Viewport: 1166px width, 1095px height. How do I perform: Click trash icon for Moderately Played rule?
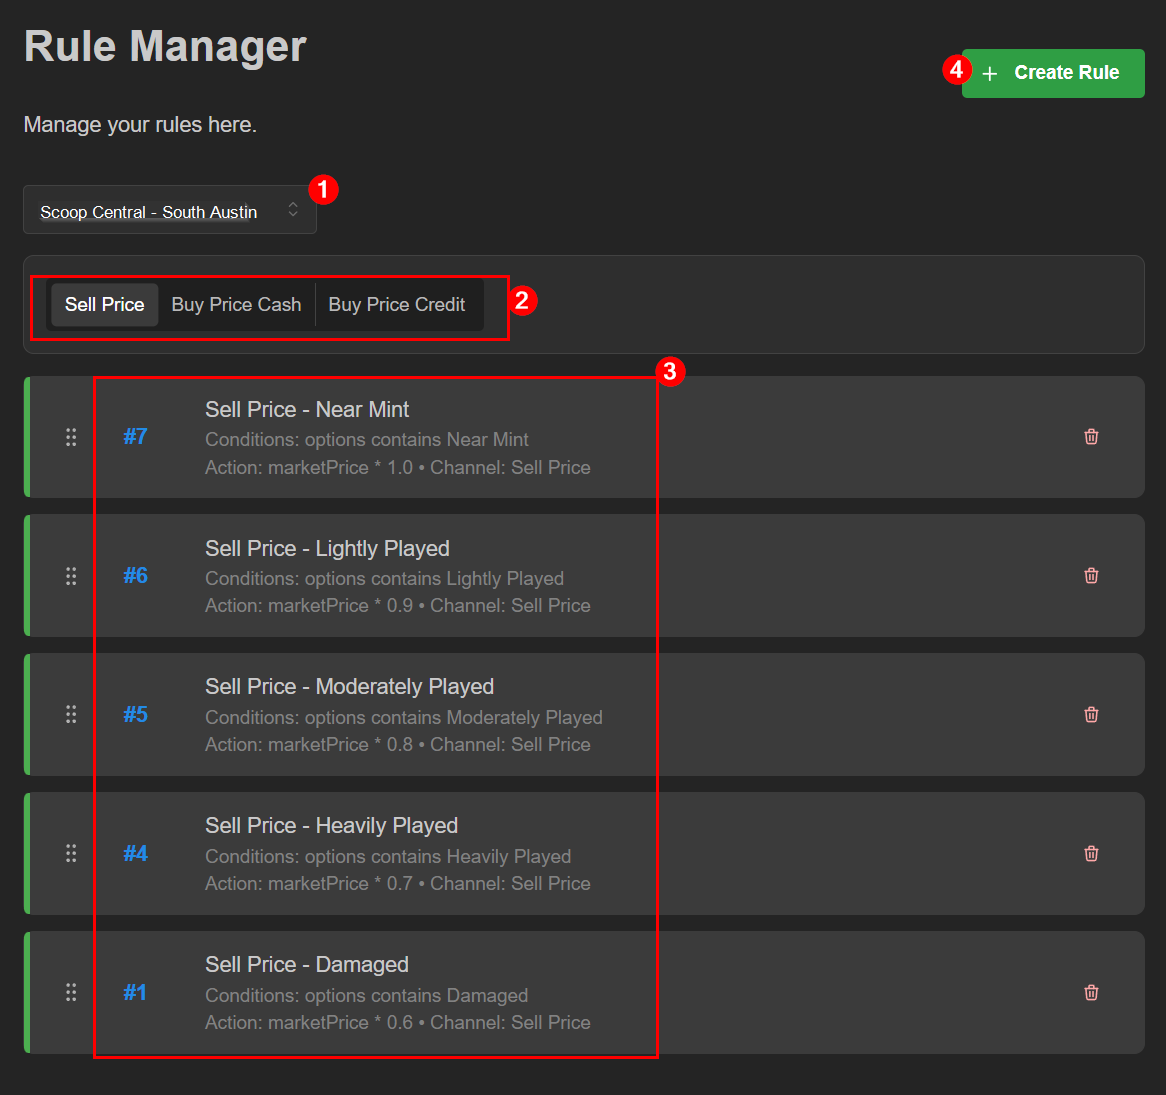(1091, 714)
